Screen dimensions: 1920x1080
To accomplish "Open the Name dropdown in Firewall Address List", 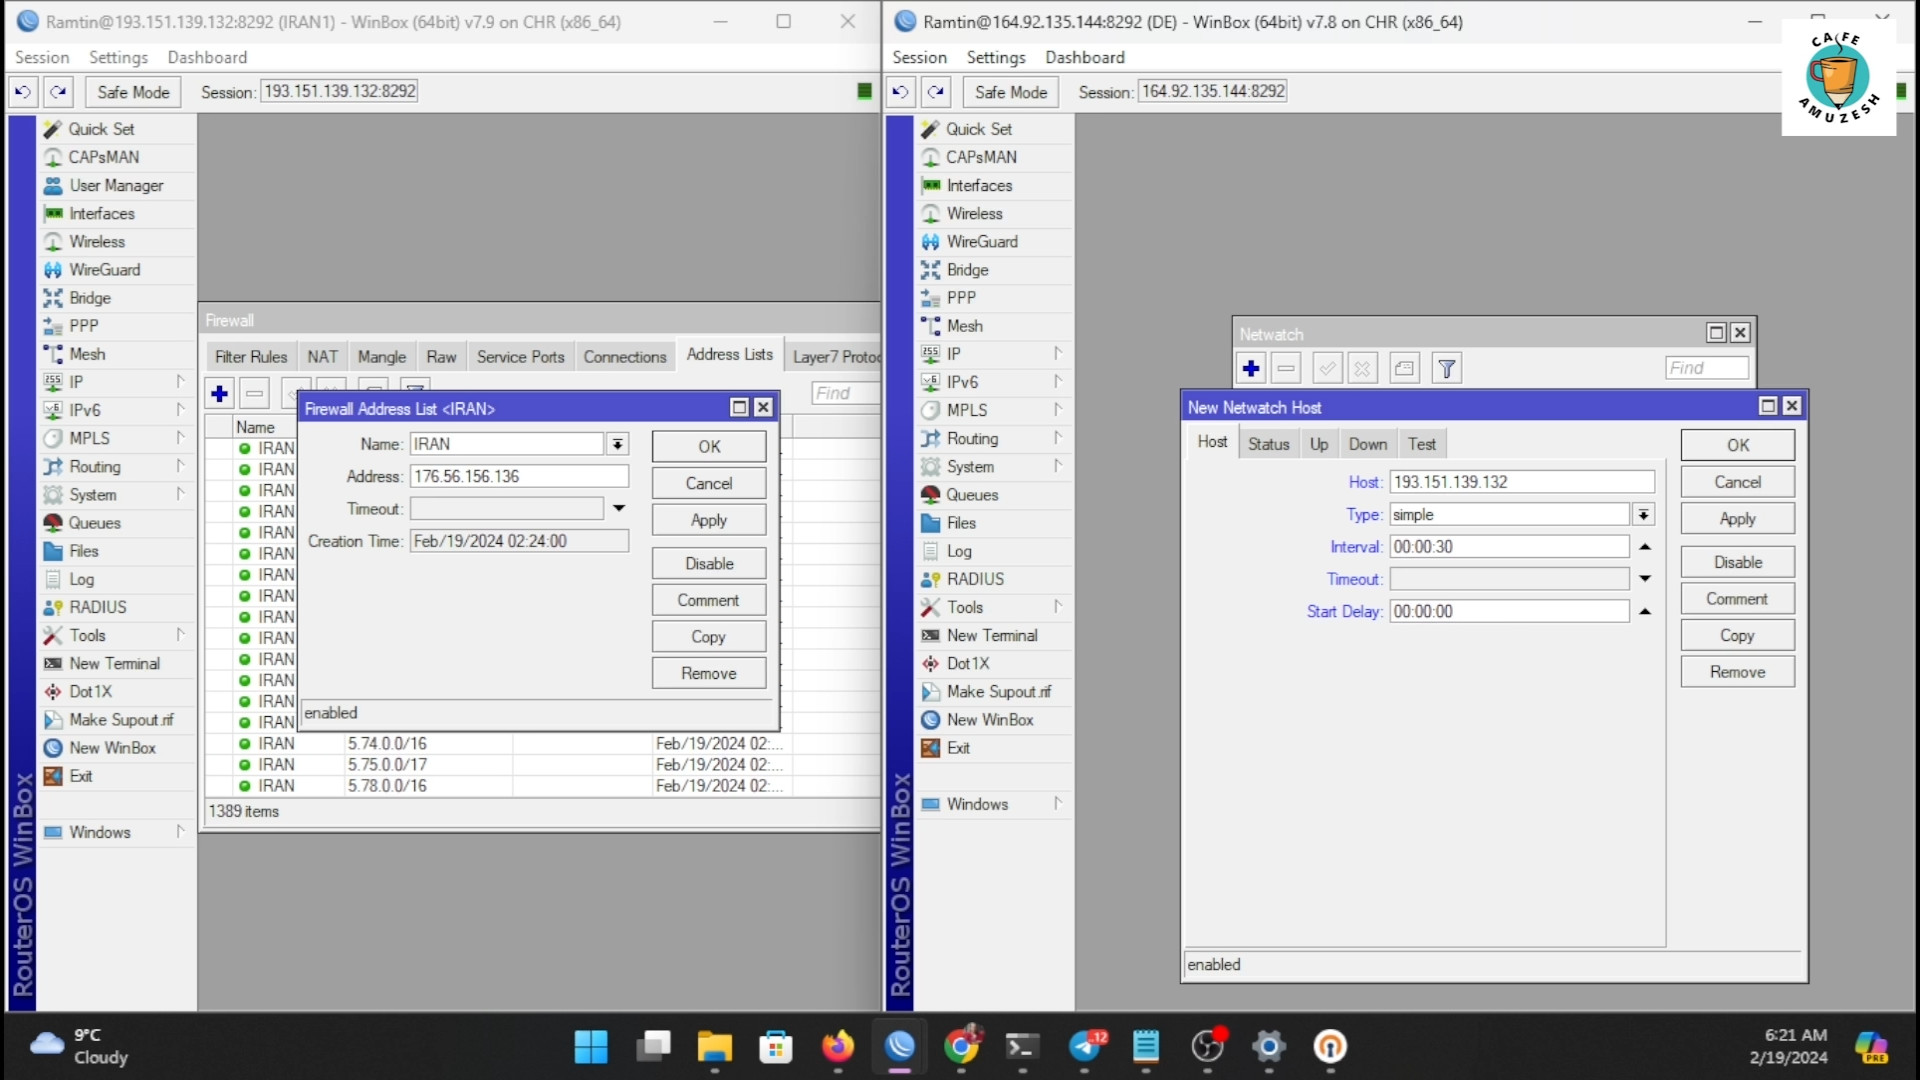I will [x=618, y=445].
